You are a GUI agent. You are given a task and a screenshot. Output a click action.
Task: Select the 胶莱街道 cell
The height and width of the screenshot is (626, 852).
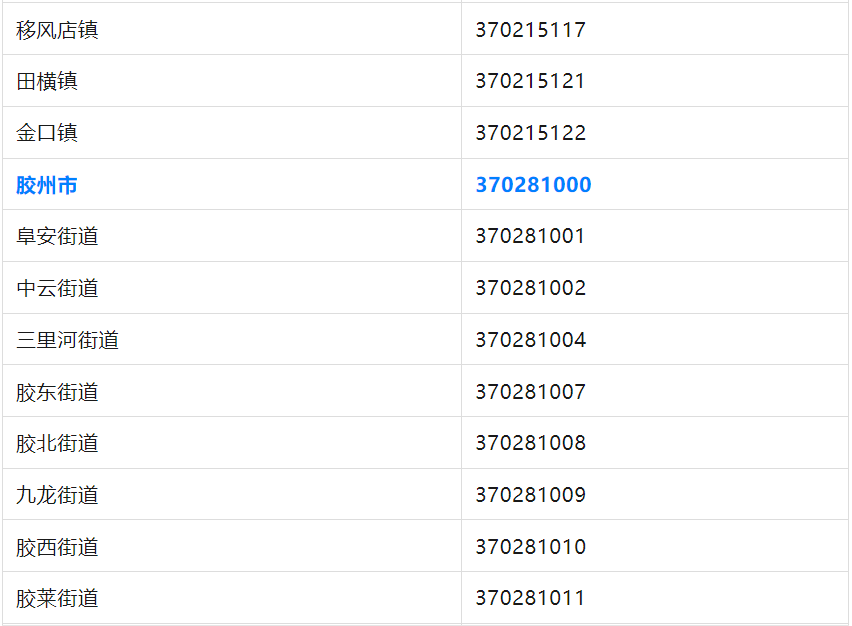[x=57, y=599]
